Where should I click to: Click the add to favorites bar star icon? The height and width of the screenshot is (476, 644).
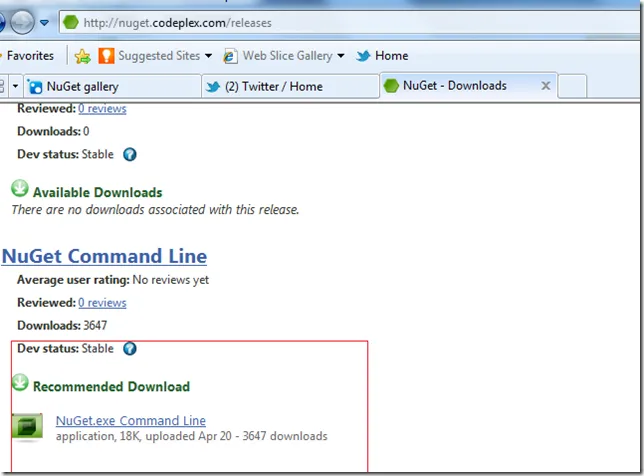pos(83,56)
